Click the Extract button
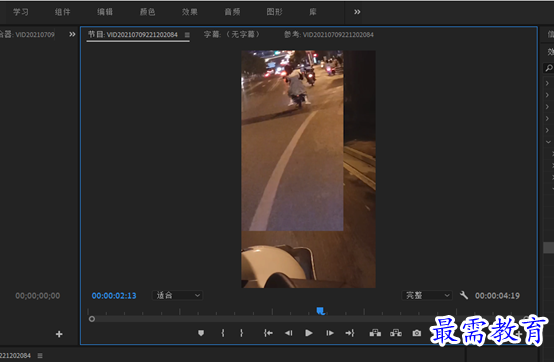Screen dimensions: 554x362 click(x=396, y=333)
